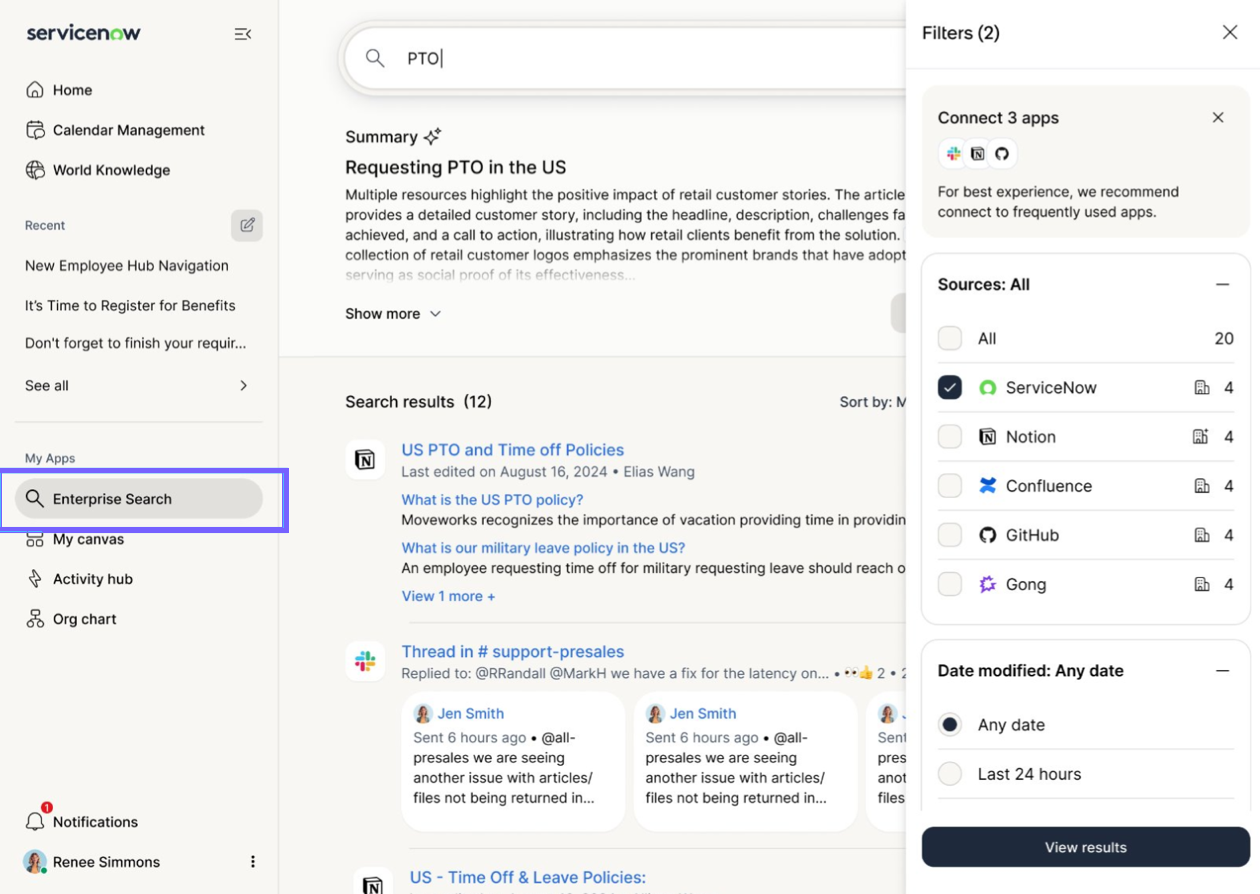Screen dimensions: 1260x894
Task: Check the All sources checkbox
Action: [950, 339]
